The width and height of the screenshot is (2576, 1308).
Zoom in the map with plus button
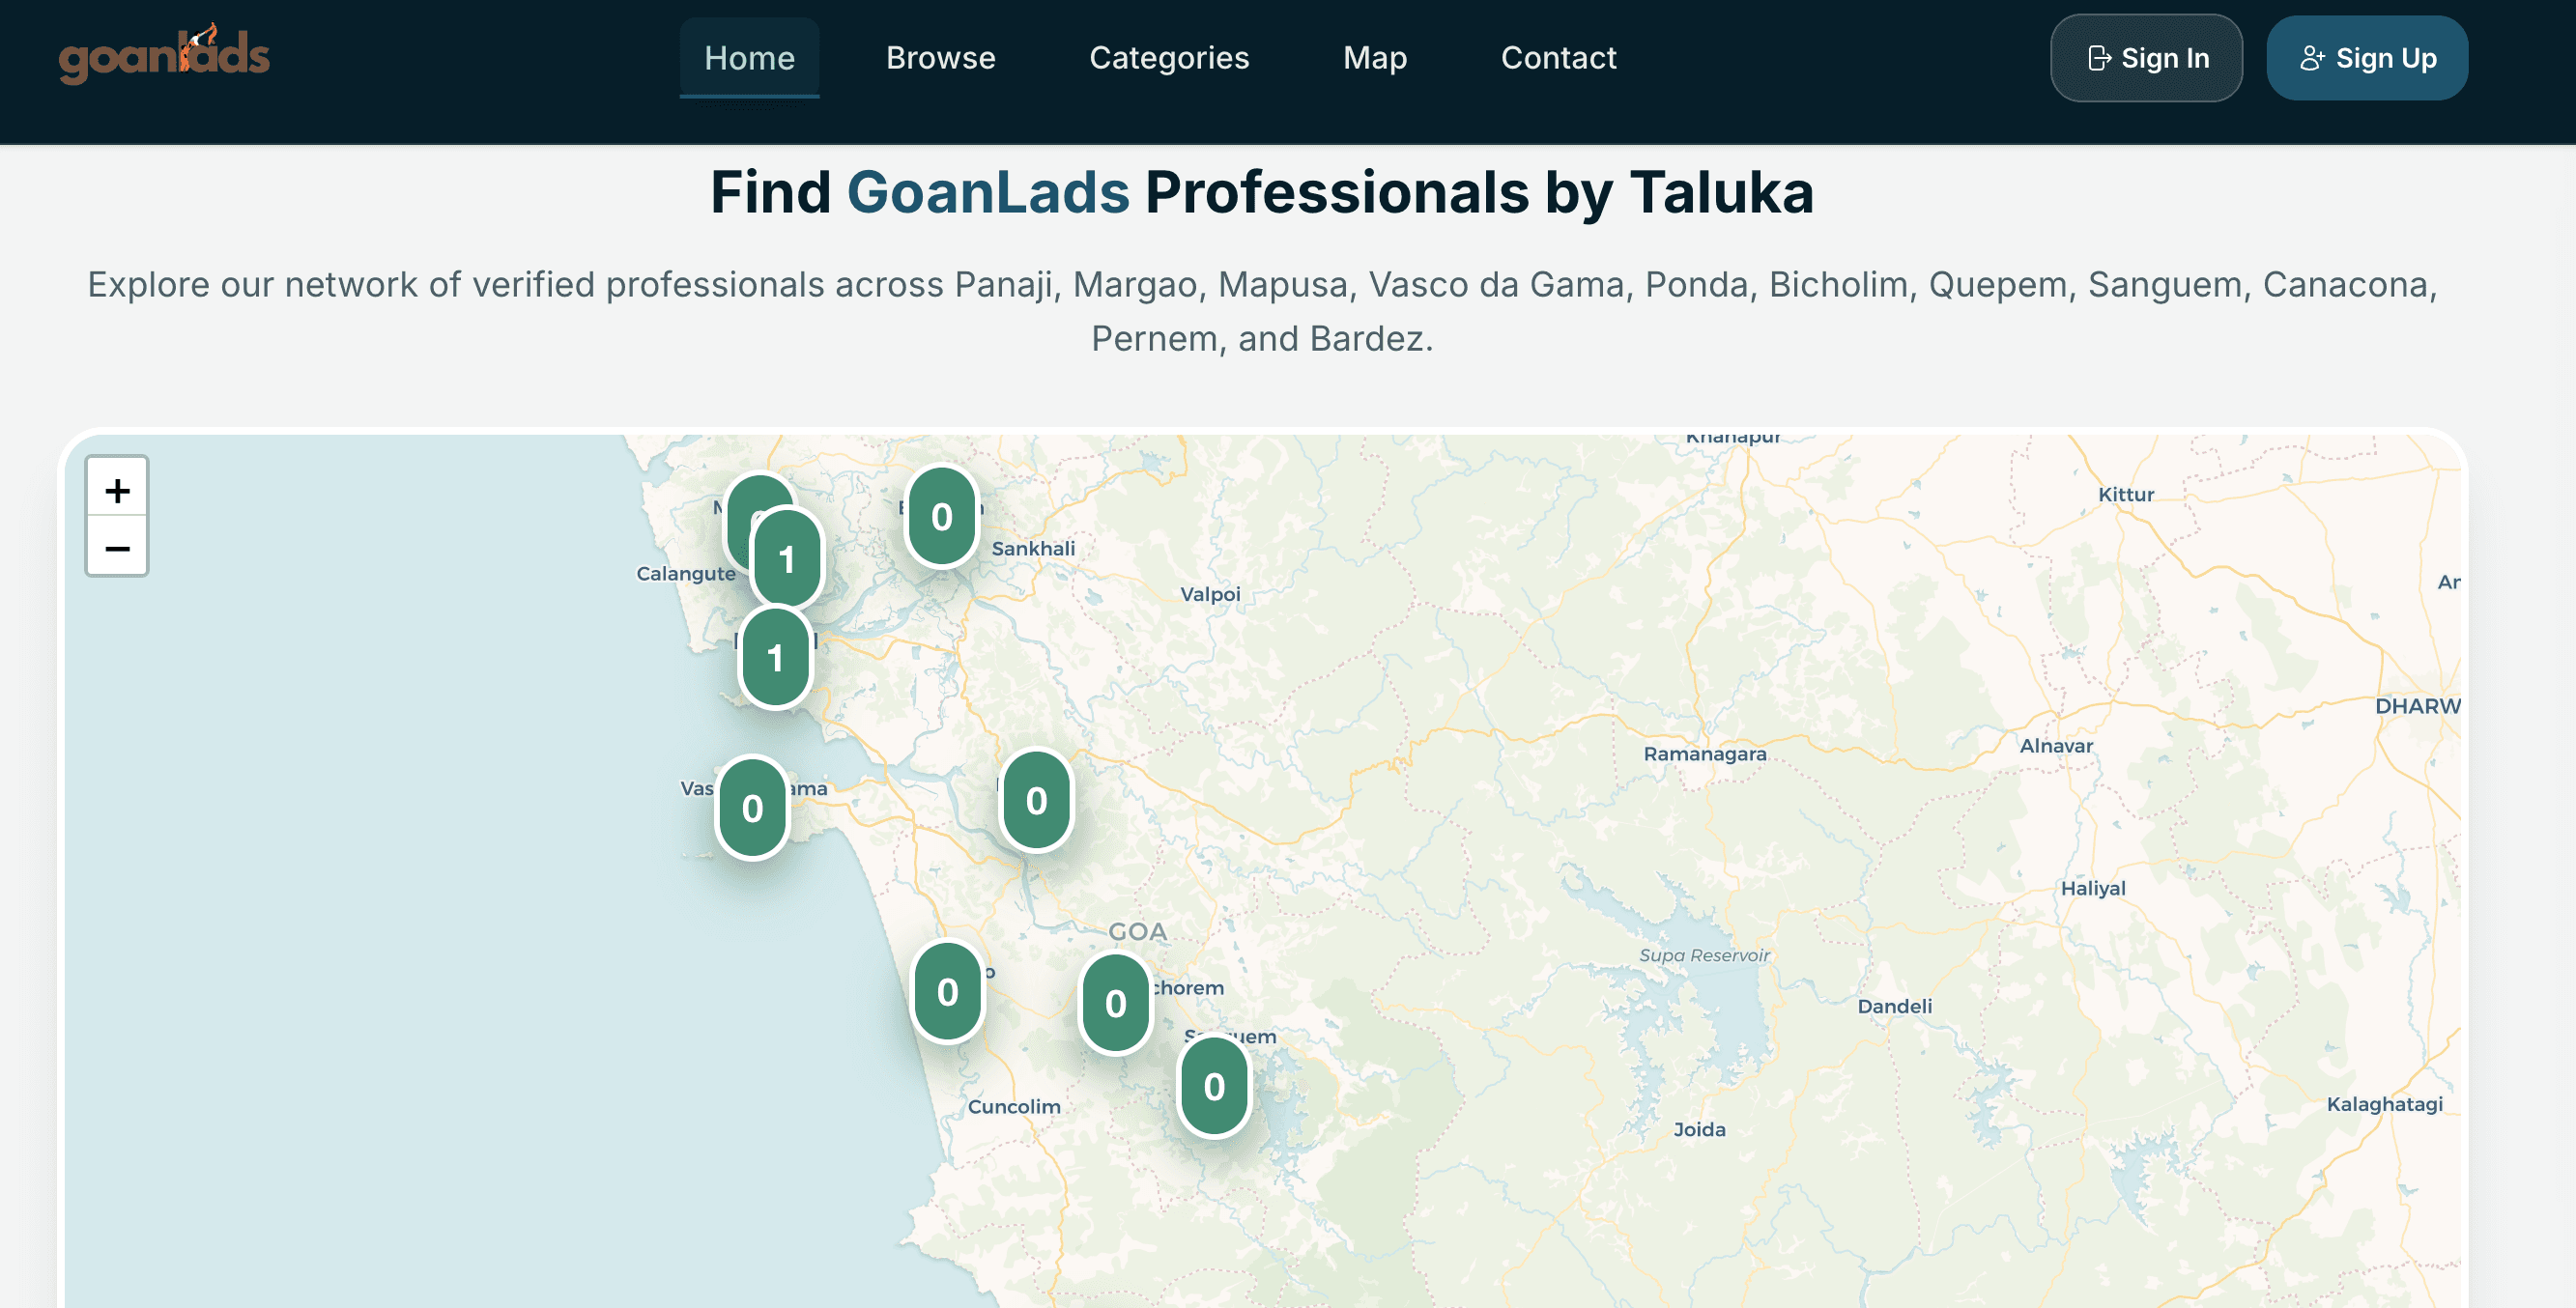(117, 490)
